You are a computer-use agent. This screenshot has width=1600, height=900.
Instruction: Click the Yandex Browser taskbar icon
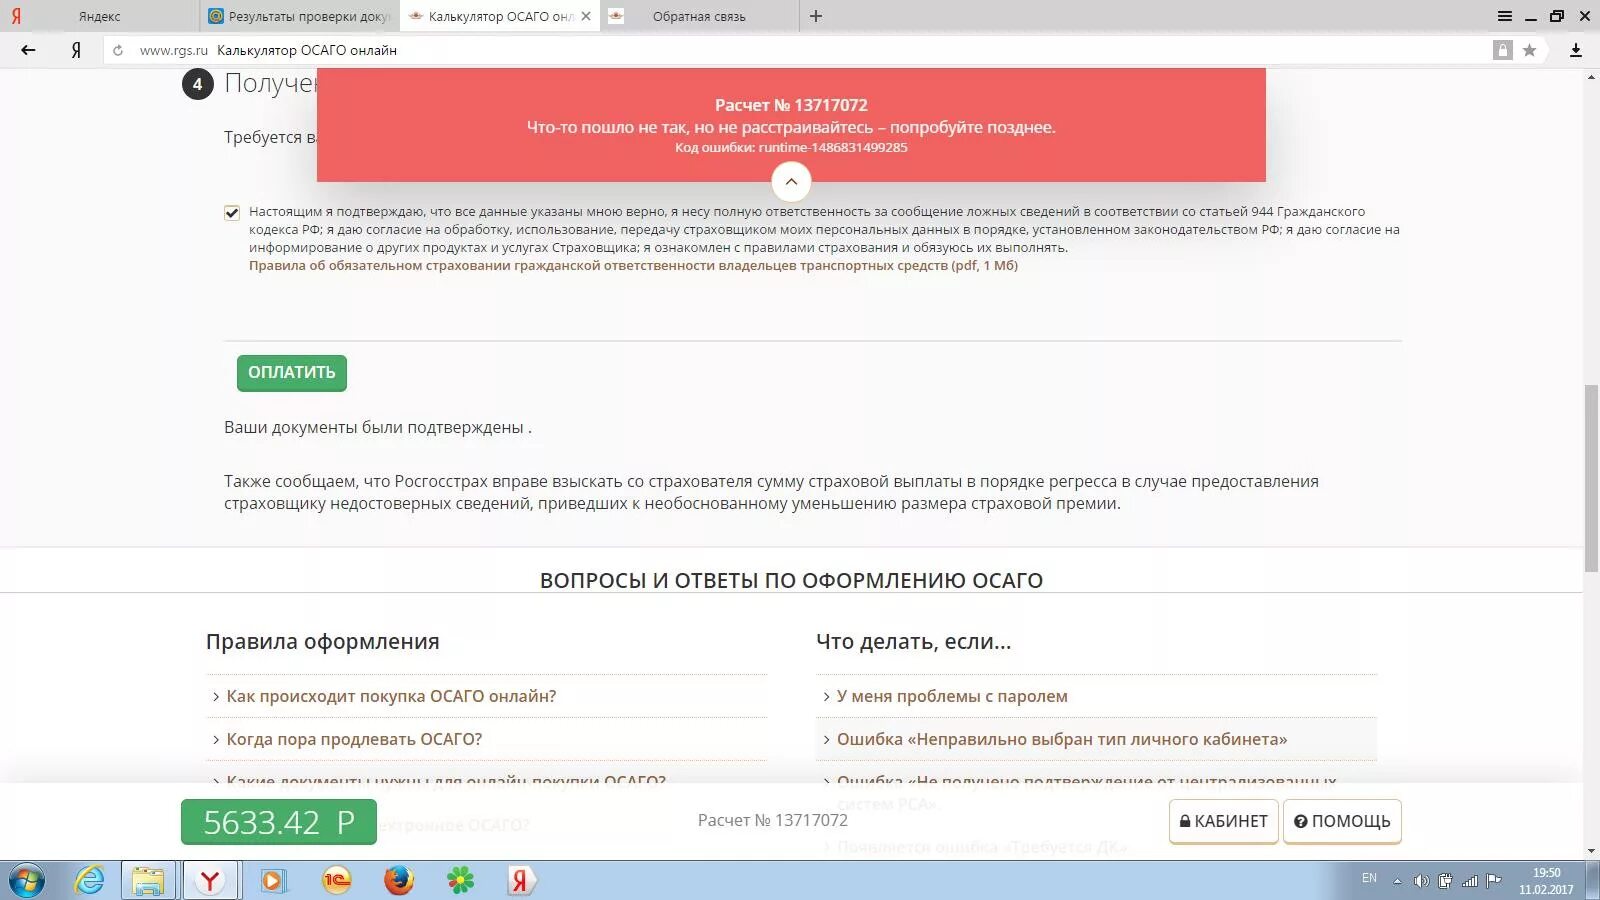pos(210,881)
